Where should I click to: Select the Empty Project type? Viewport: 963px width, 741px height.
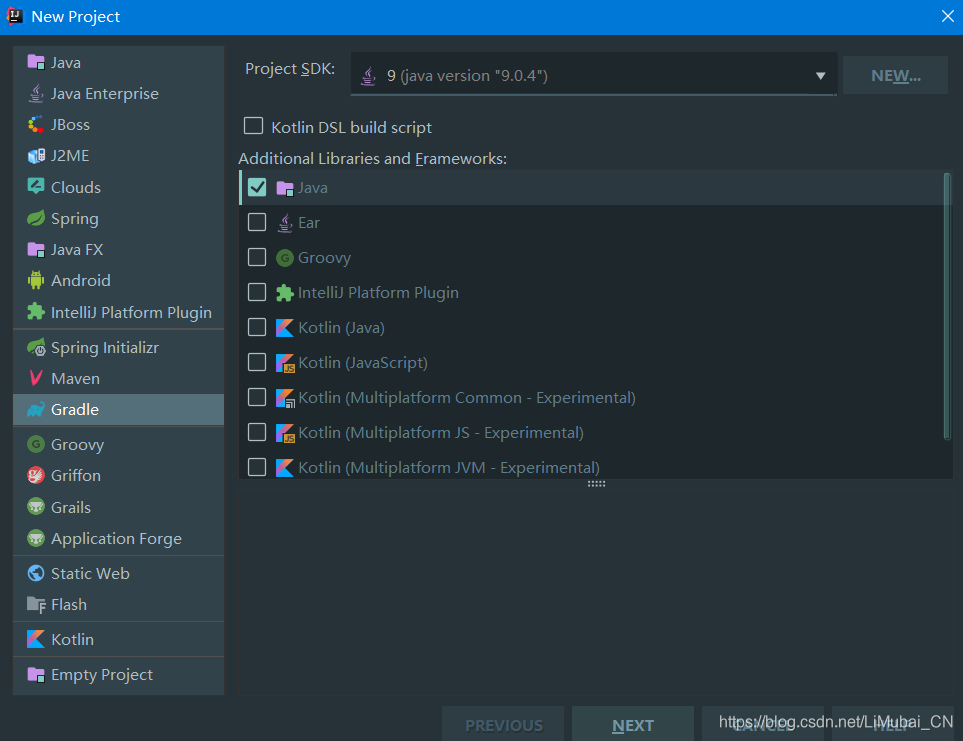click(119, 674)
